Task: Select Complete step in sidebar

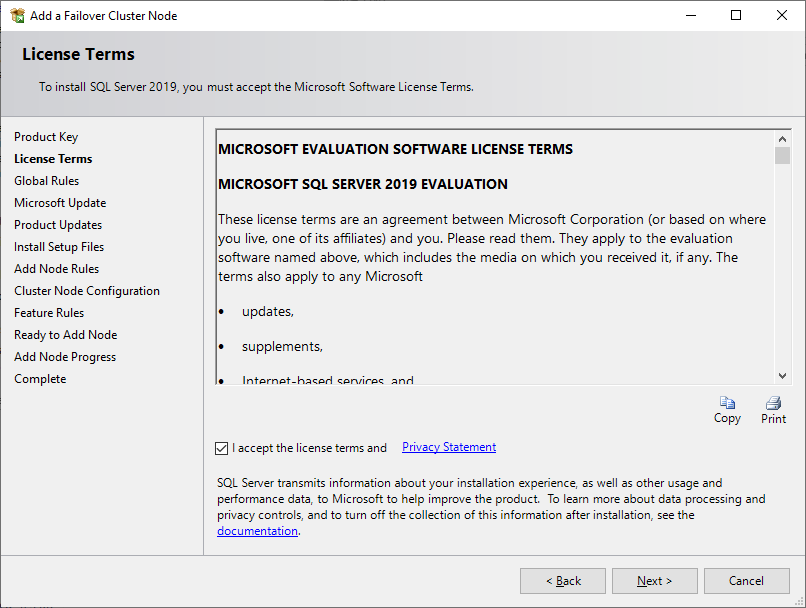Action: click(40, 379)
